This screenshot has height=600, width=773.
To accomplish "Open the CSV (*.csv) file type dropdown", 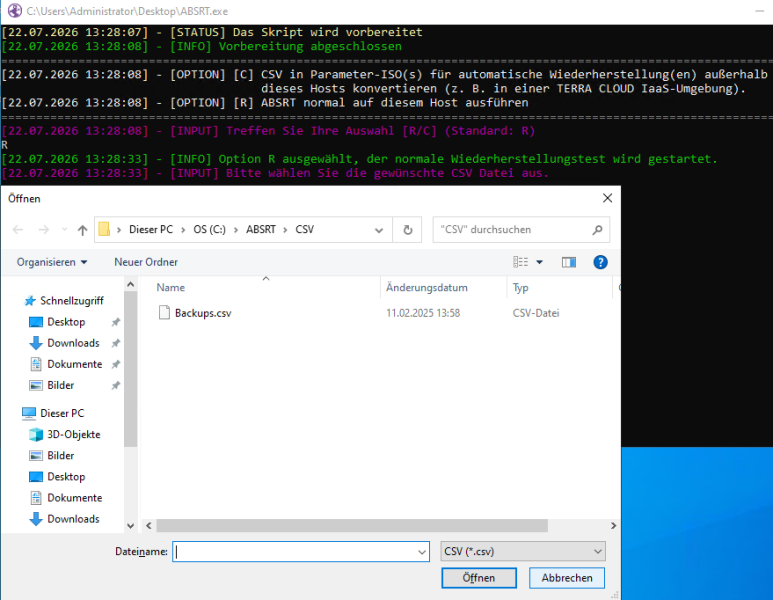I will [523, 552].
